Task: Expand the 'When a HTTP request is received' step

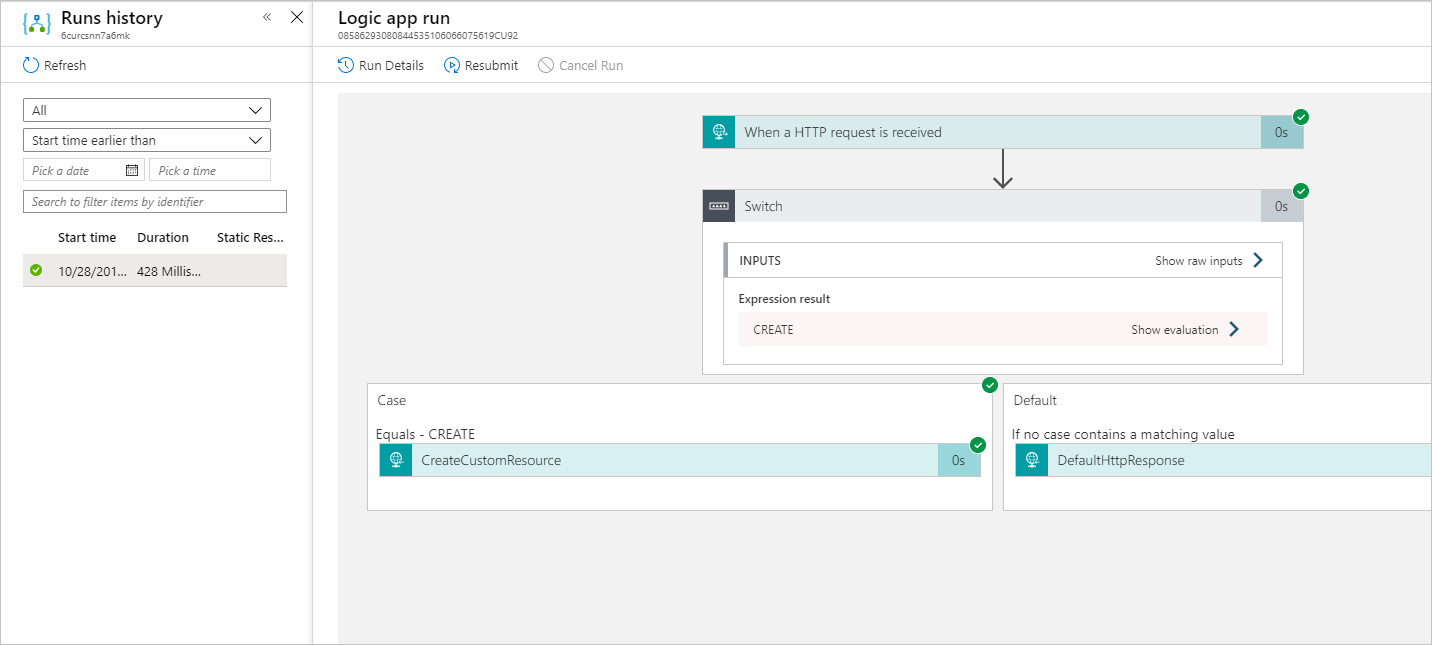Action: [x=1003, y=132]
